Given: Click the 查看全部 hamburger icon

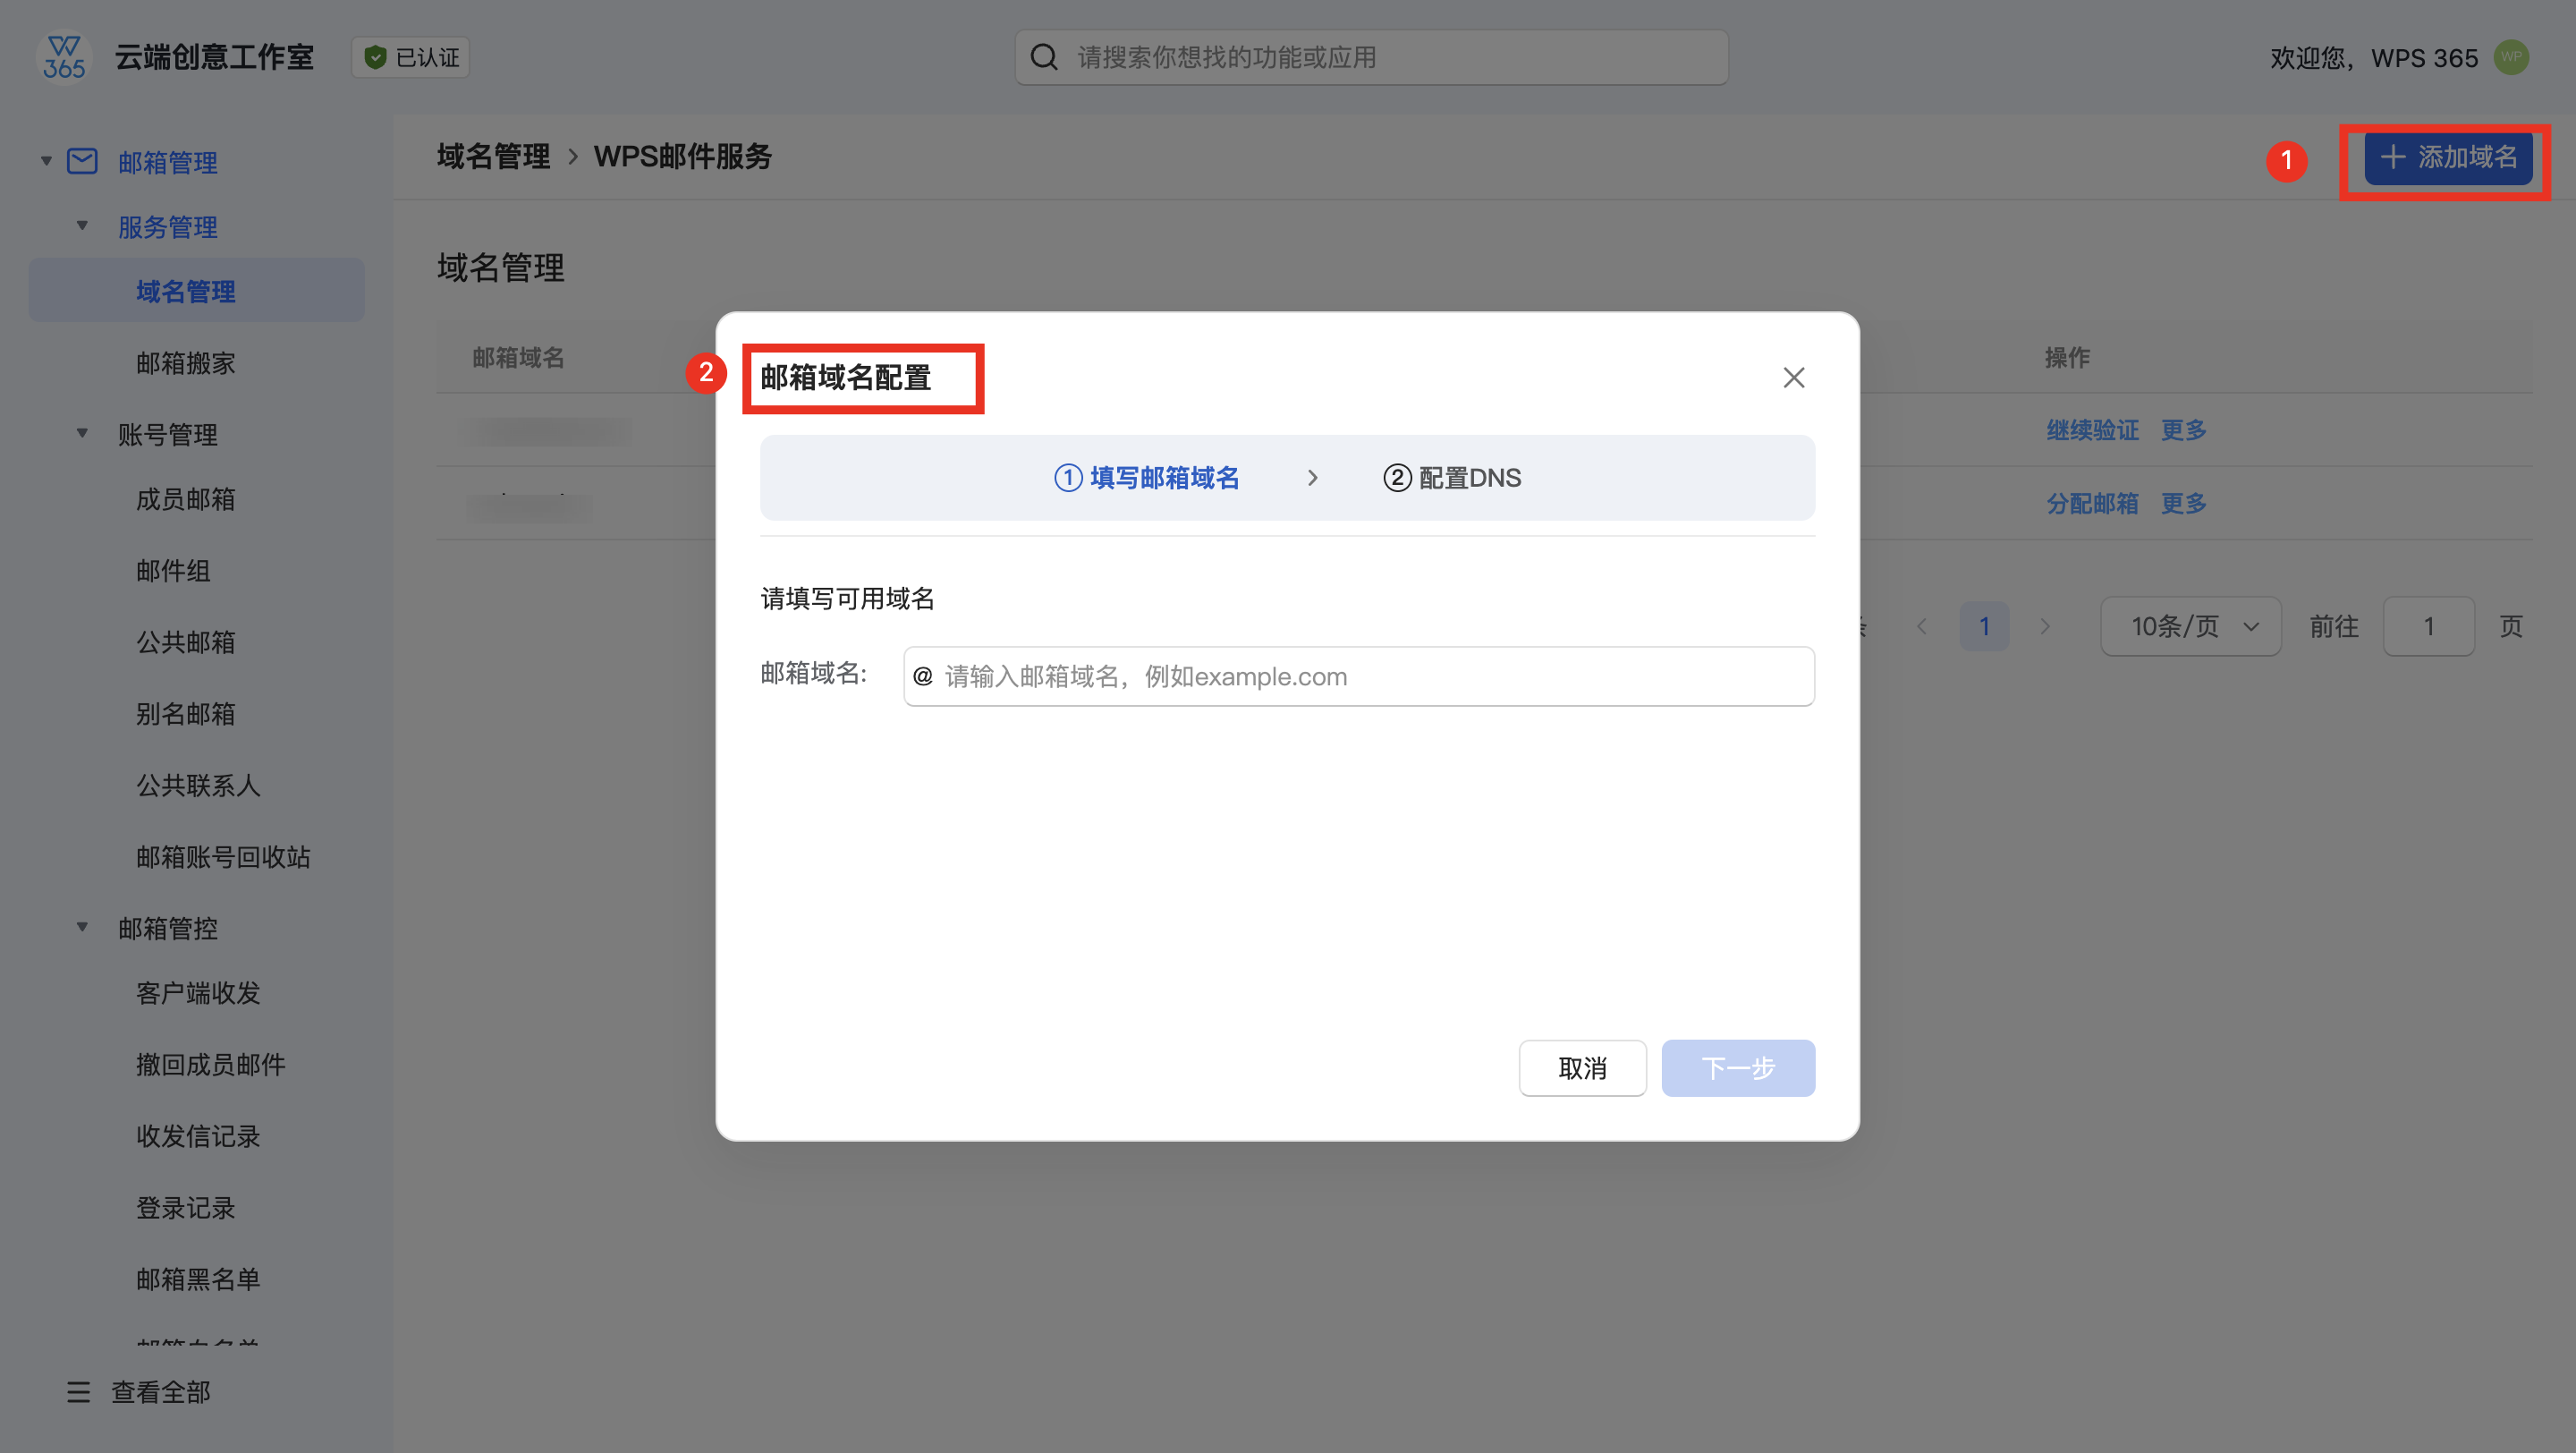Looking at the screenshot, I should 78,1392.
